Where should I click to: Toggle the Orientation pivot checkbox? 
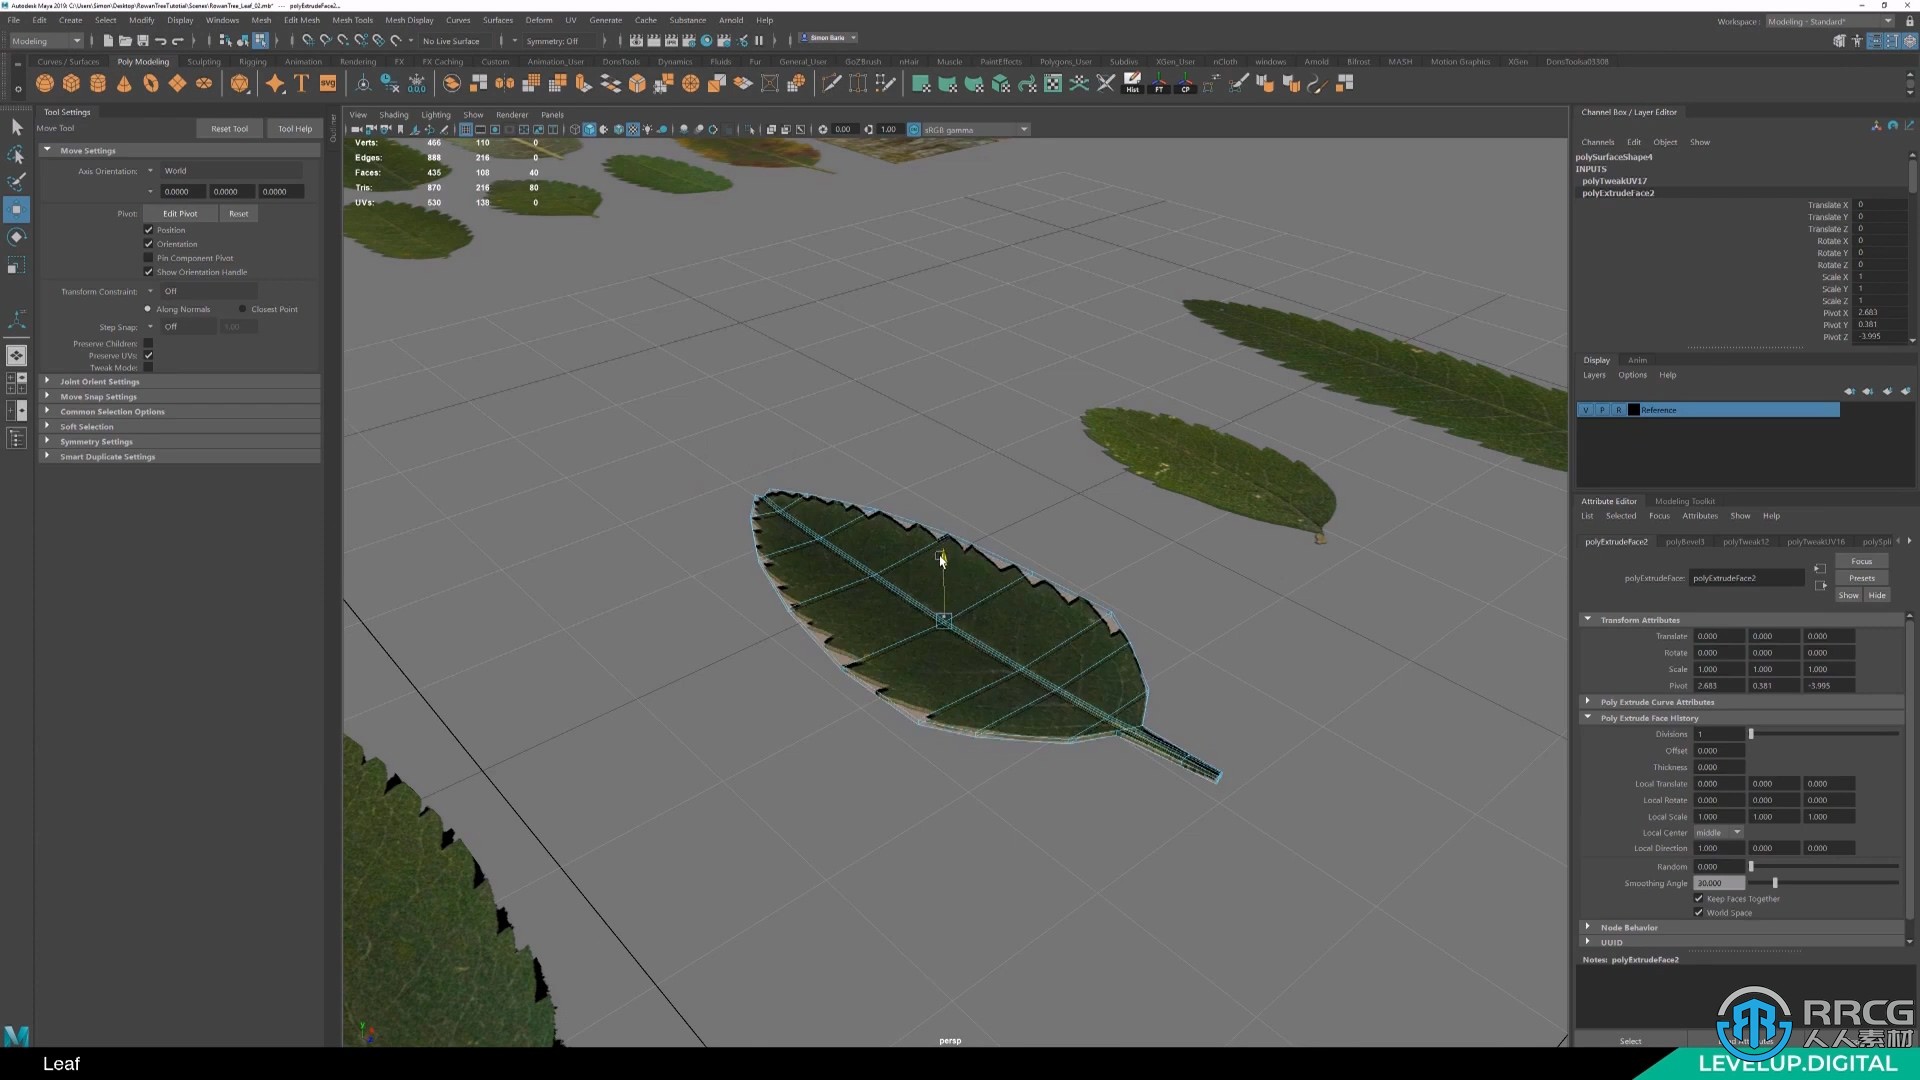[x=149, y=244]
